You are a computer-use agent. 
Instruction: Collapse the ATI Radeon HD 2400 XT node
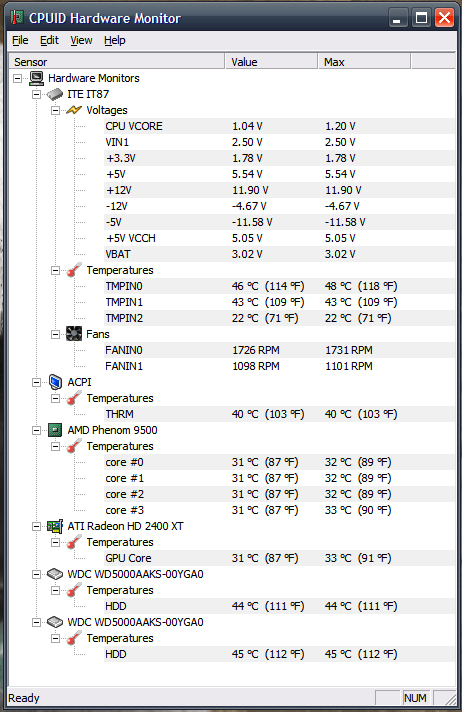[x=36, y=527]
